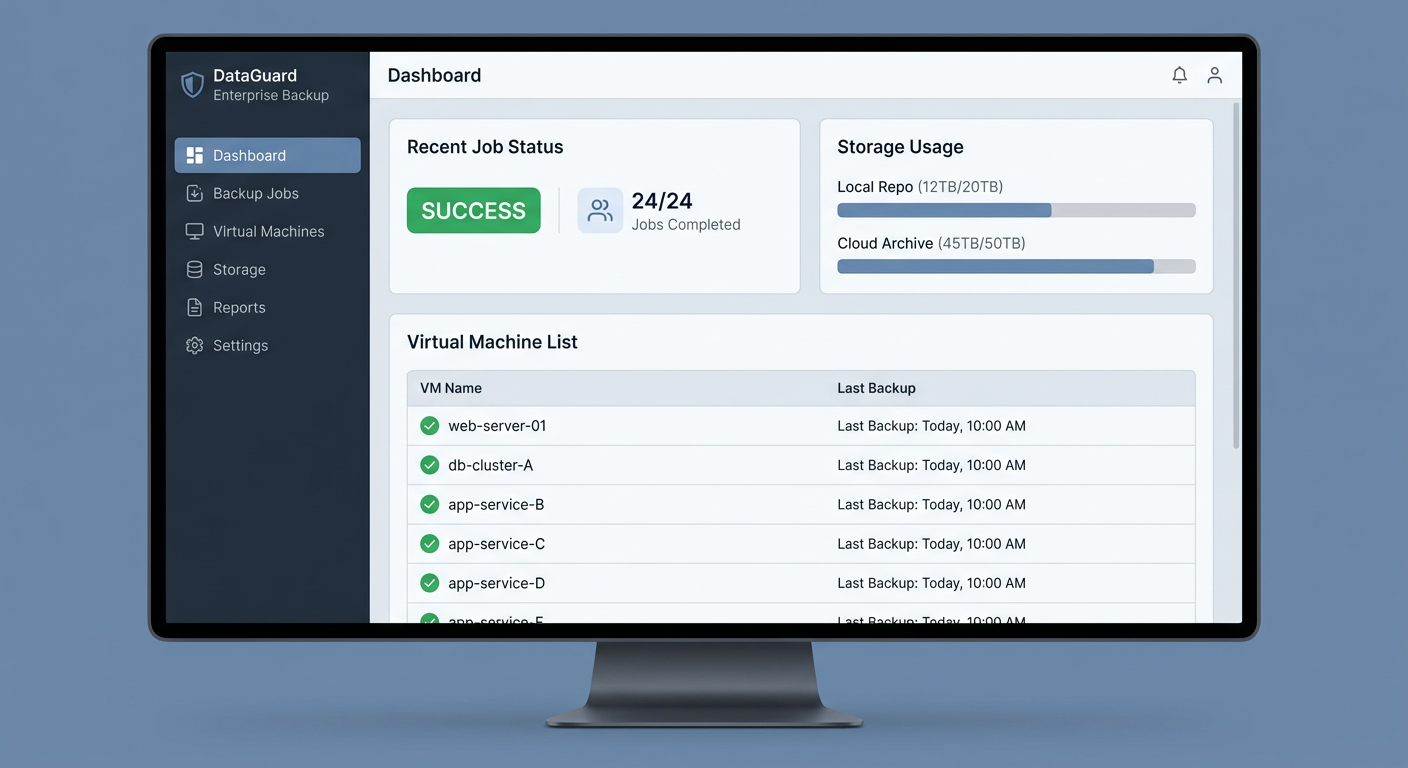Select the db-cluster-A VM name
The width and height of the screenshot is (1408, 768).
pos(491,465)
